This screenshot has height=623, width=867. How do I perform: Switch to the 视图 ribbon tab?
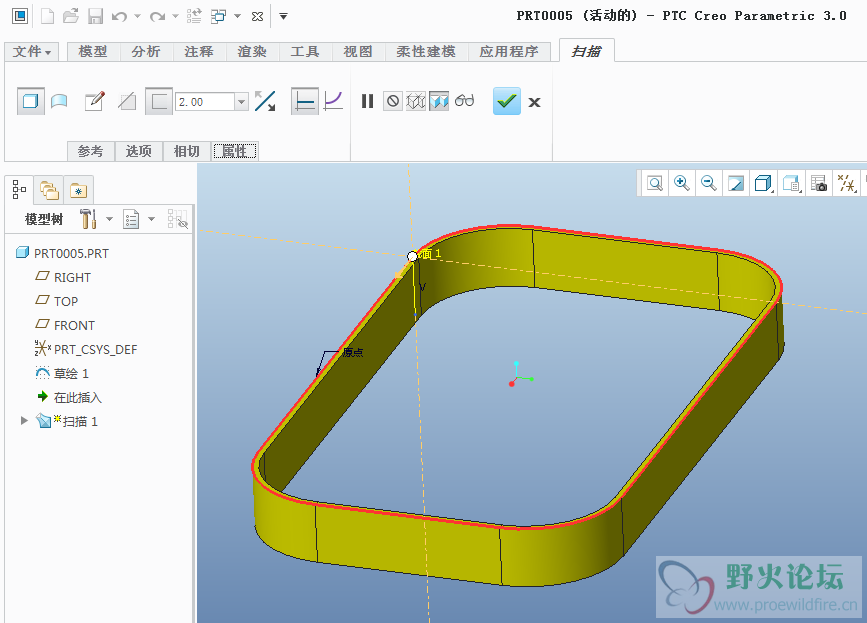[358, 51]
